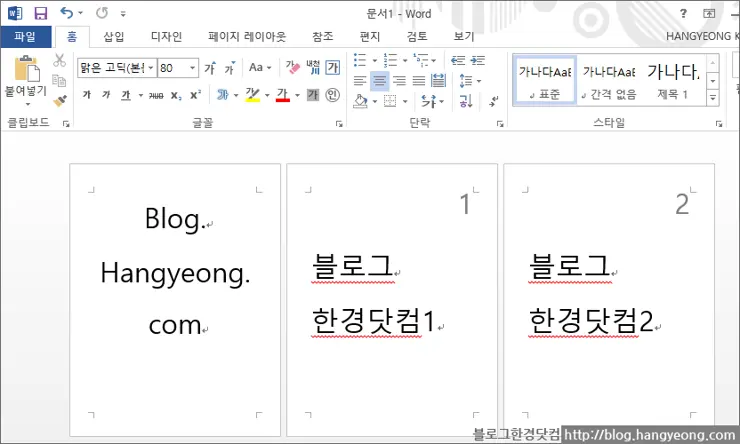Apply numbered list

click(x=390, y=60)
